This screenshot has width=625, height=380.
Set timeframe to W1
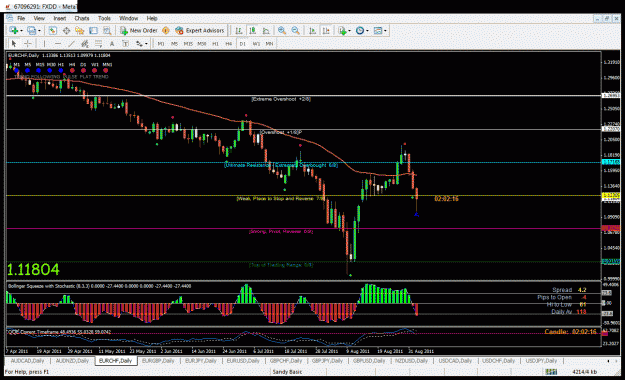coord(256,44)
